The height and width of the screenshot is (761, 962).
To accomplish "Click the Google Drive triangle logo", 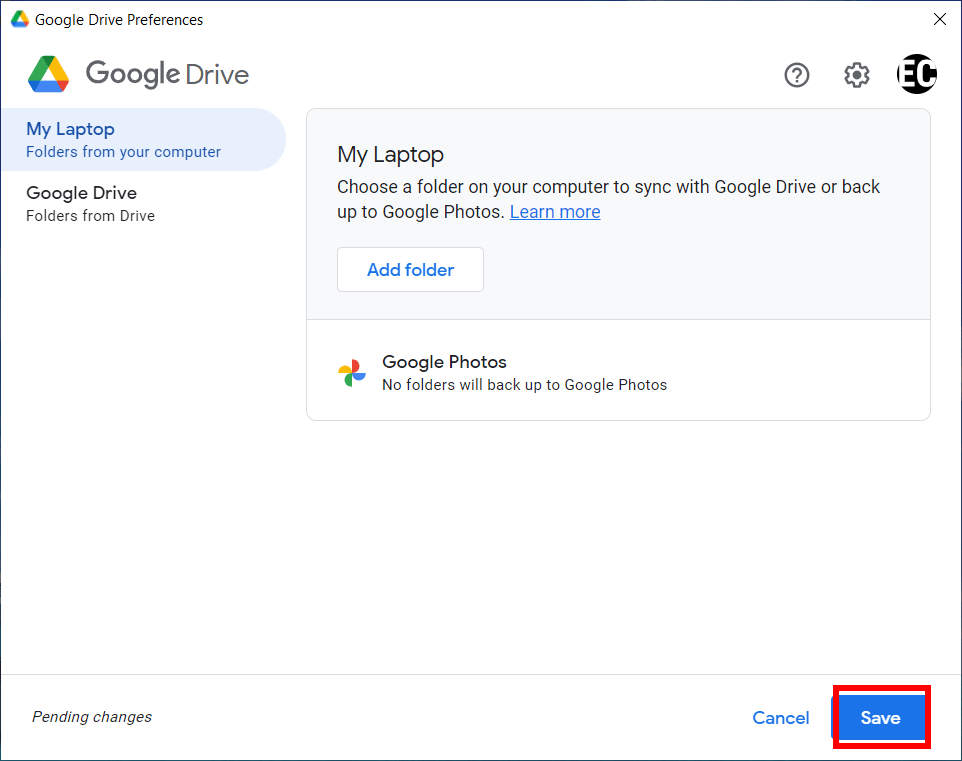I will coord(48,74).
